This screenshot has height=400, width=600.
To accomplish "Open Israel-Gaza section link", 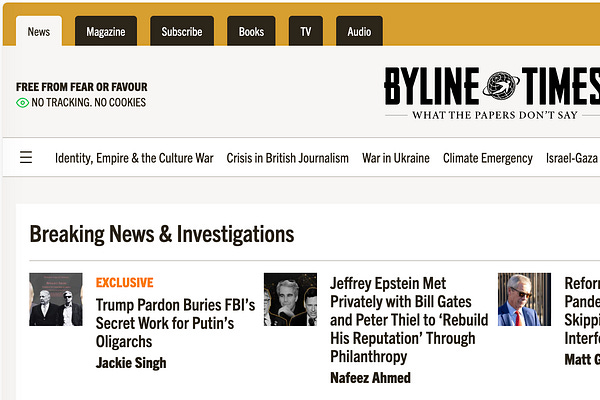I will pyautogui.click(x=573, y=158).
